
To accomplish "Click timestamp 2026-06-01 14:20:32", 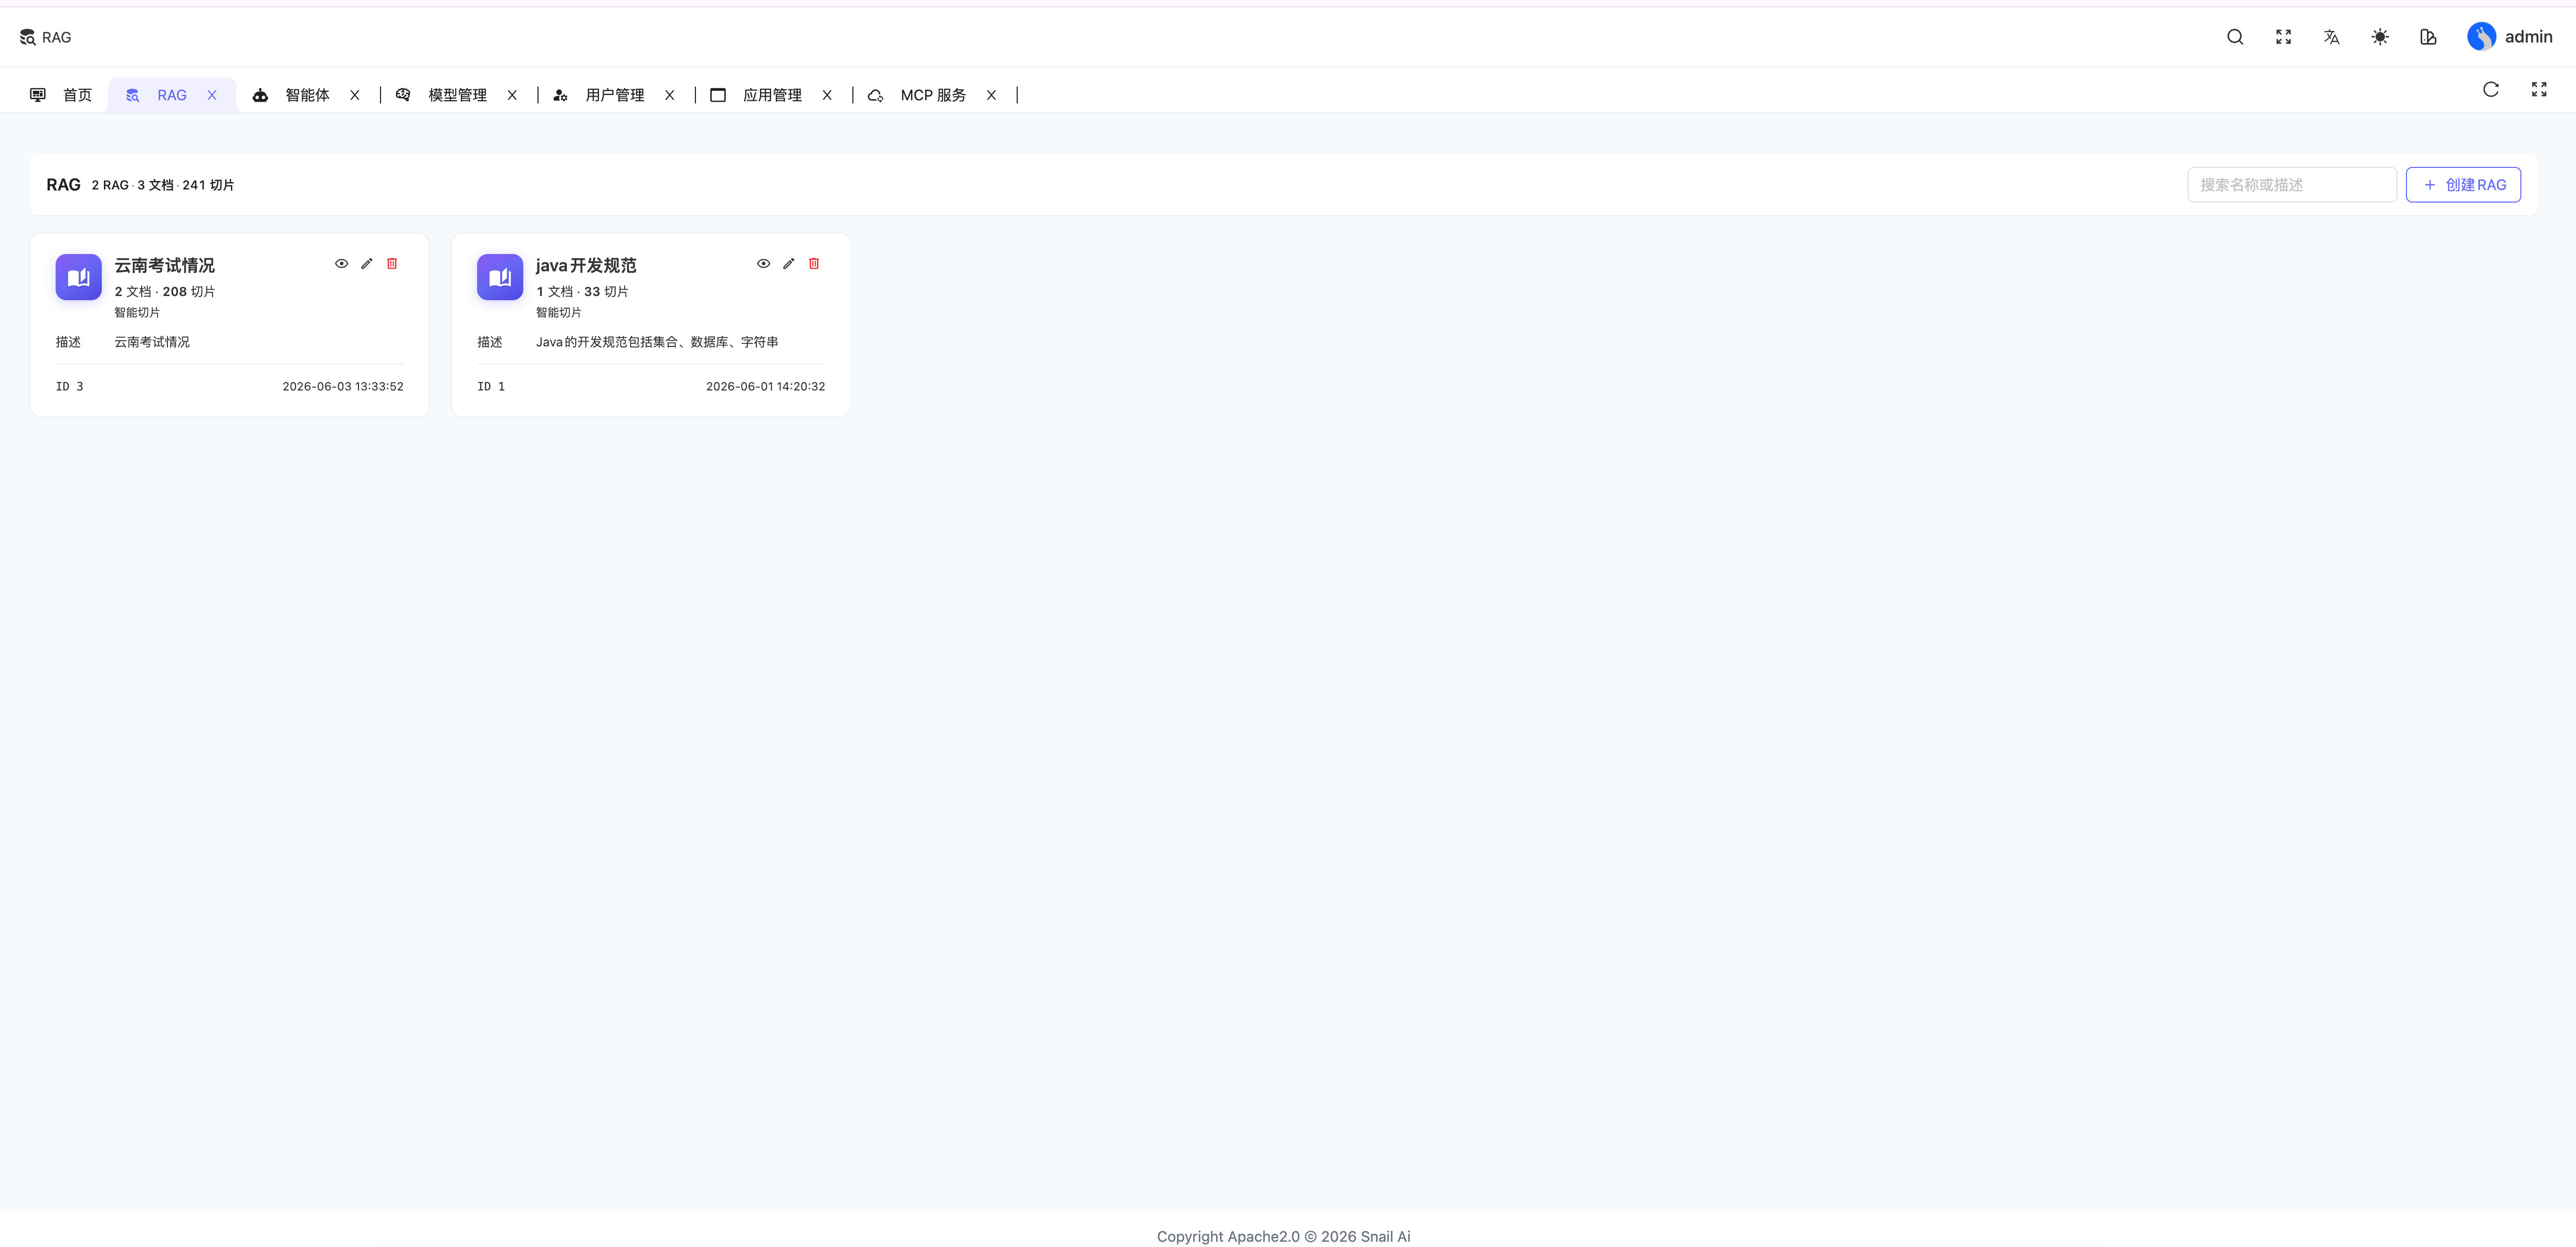I will pos(766,387).
